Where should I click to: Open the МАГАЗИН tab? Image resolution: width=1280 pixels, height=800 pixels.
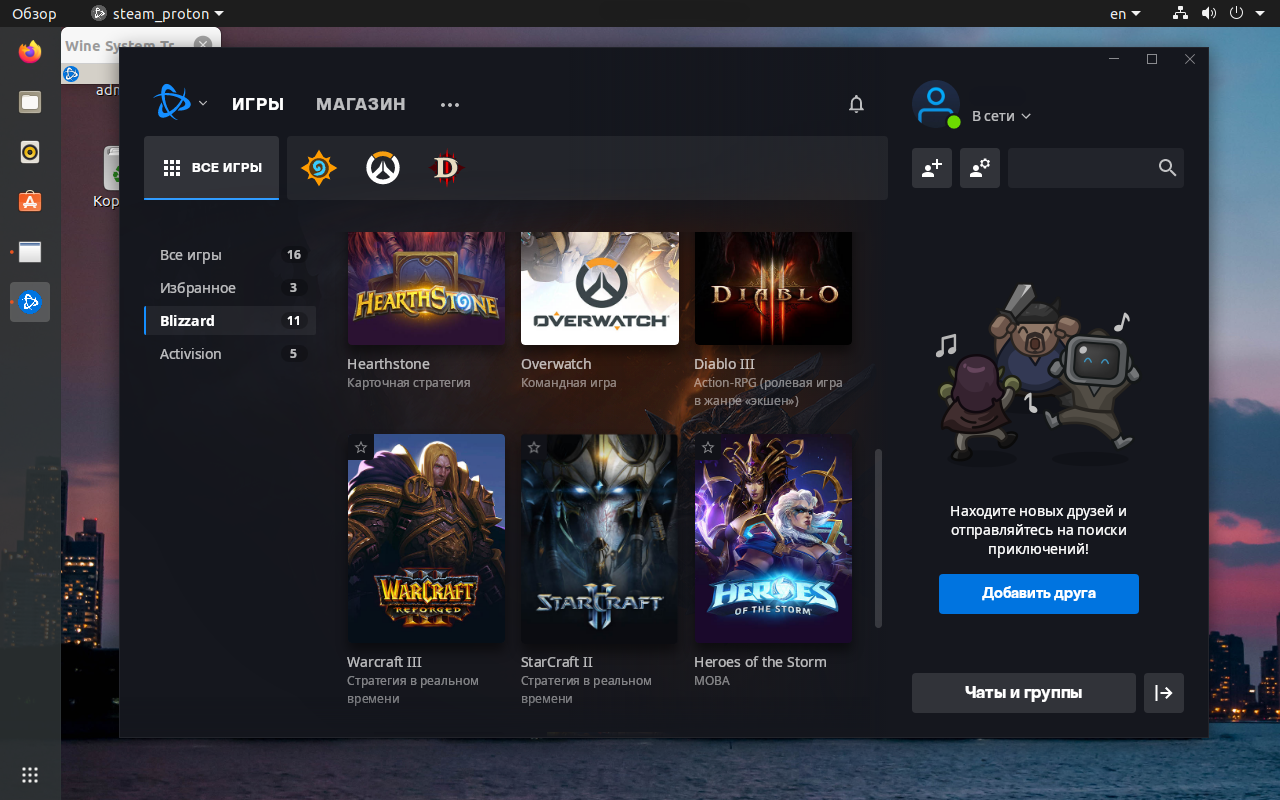(x=361, y=104)
